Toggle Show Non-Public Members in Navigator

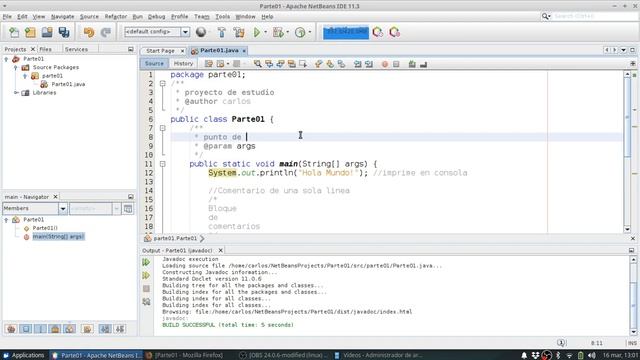(x=55, y=329)
